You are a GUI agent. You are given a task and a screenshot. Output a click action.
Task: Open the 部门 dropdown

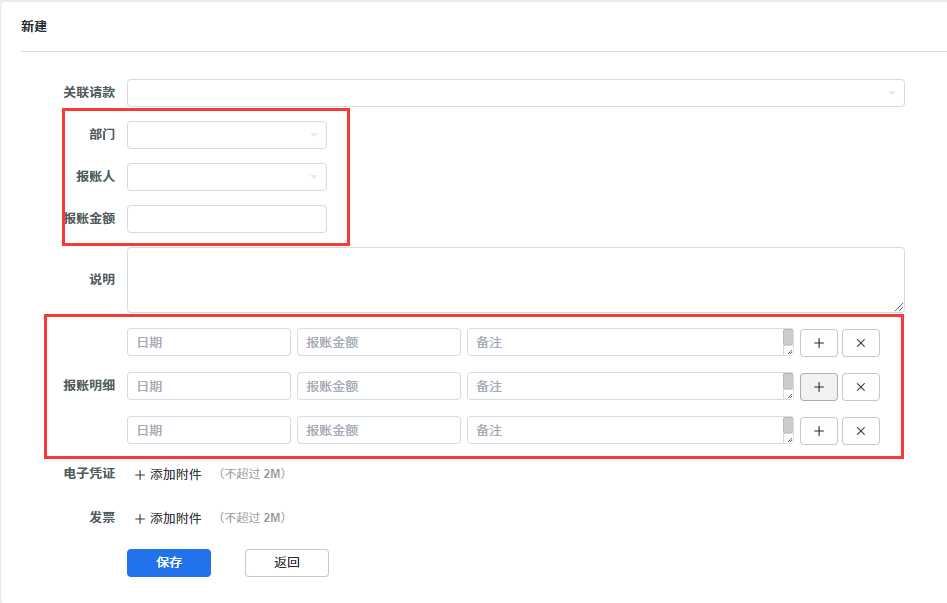click(x=226, y=135)
